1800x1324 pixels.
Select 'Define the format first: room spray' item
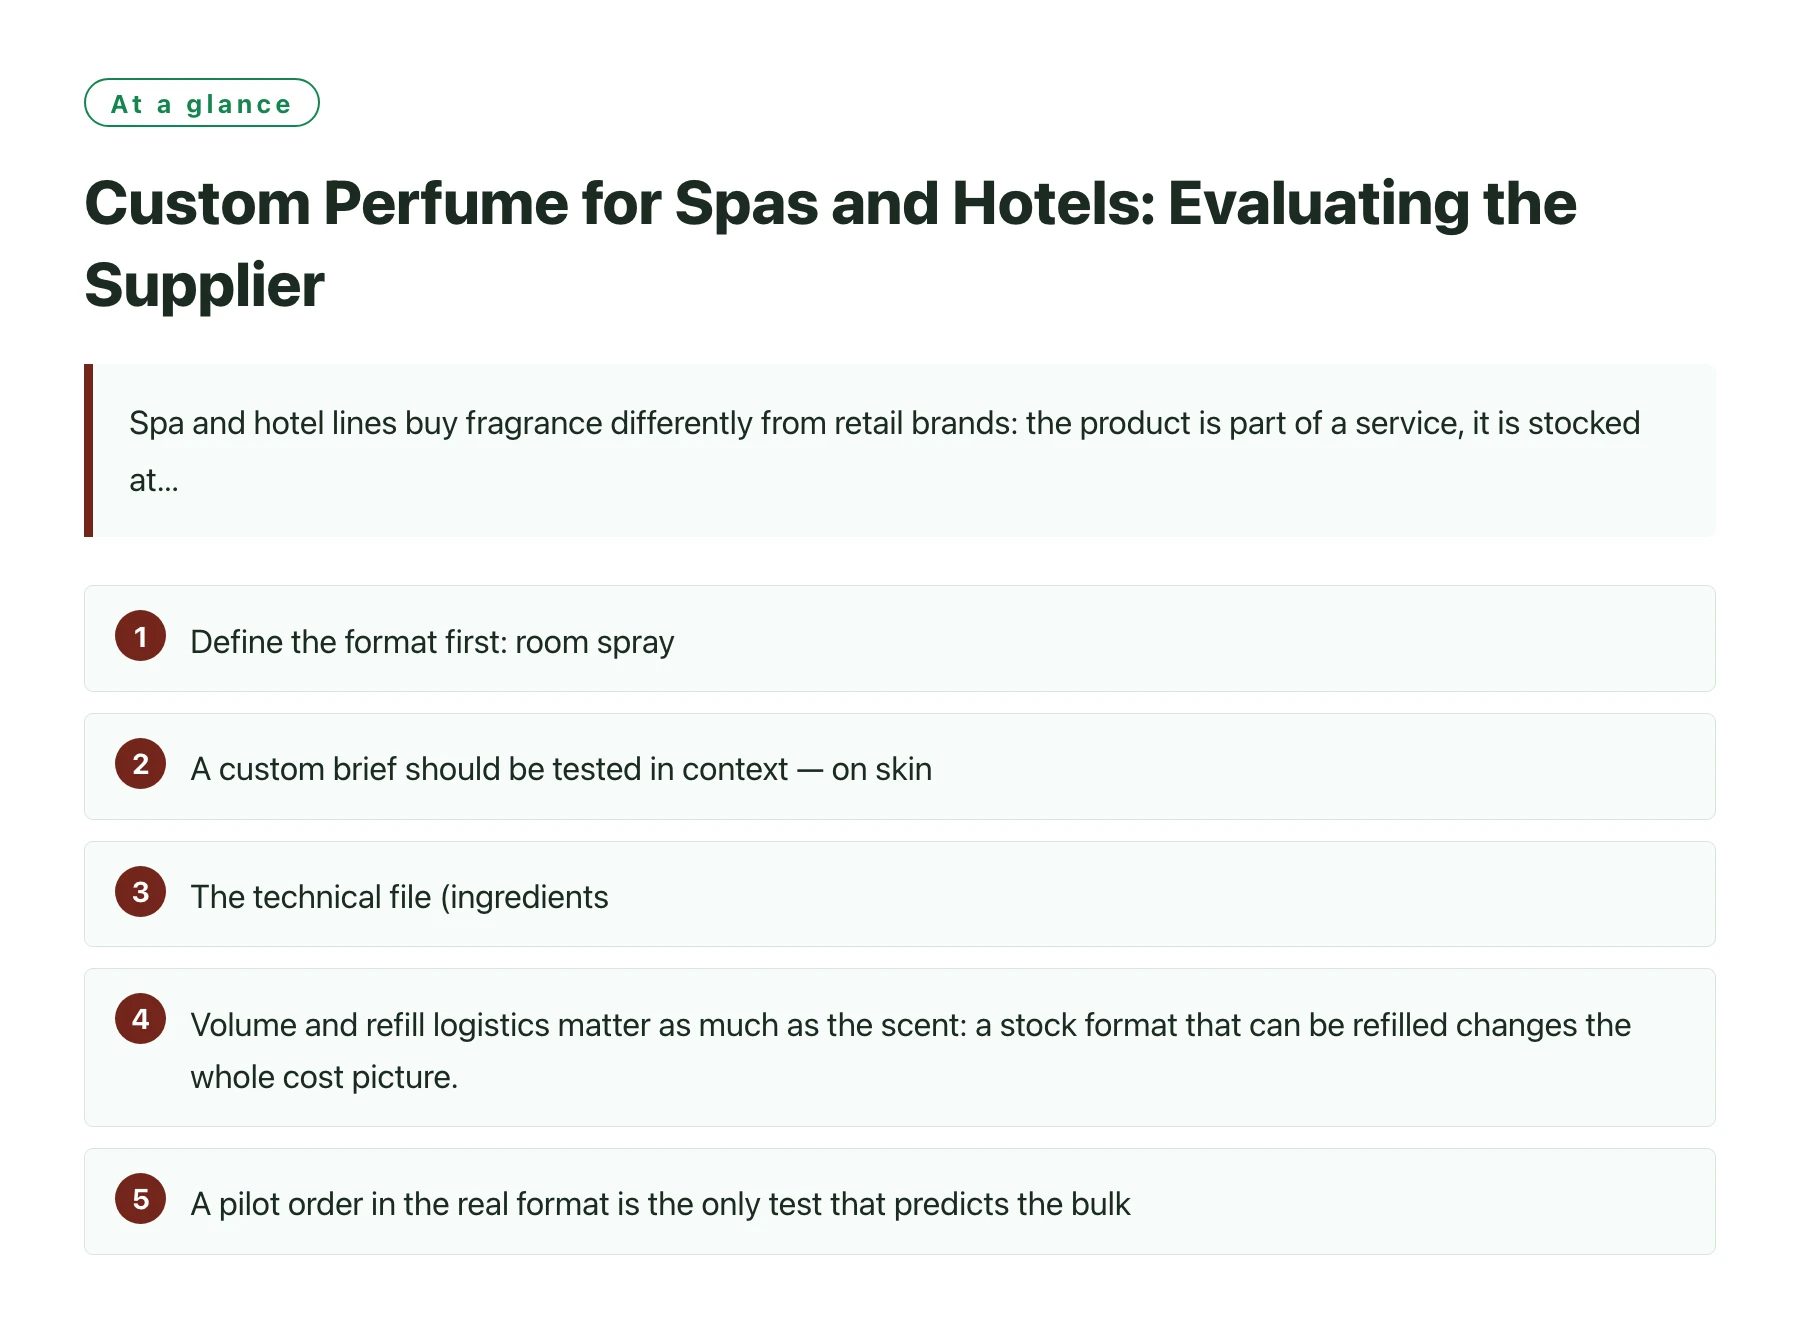[x=900, y=638]
